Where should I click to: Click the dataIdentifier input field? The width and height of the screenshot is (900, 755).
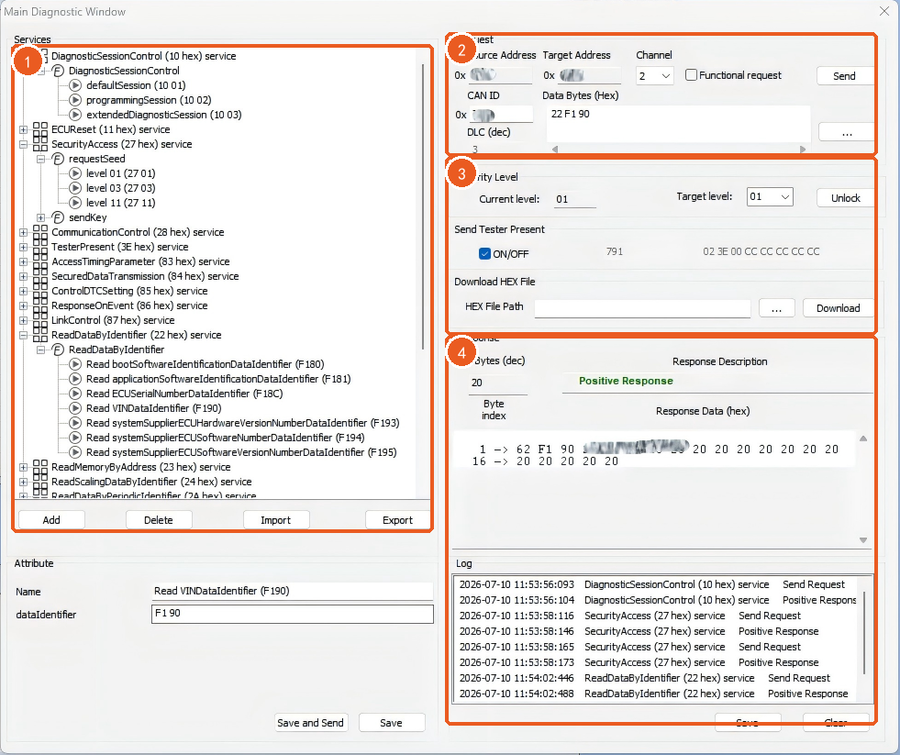coord(292,614)
